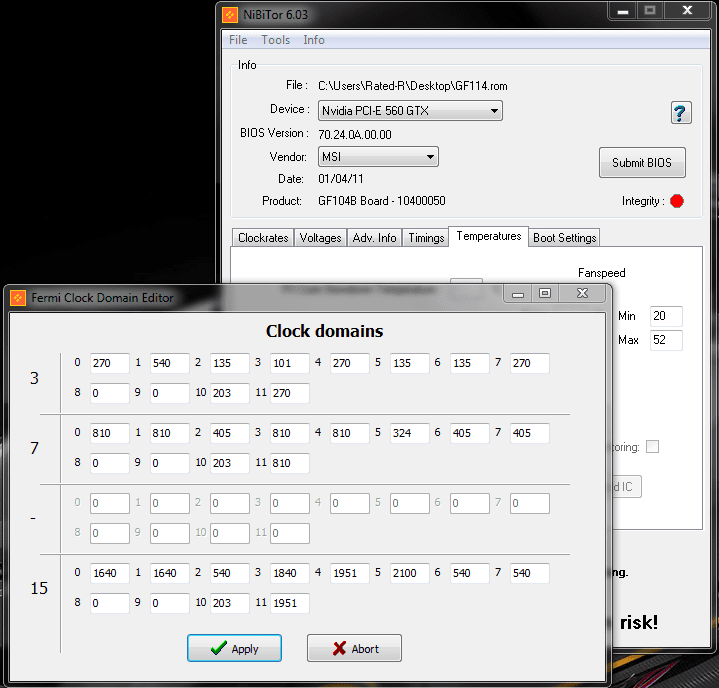Screen dimensions: 719x688
Task: Select the Temperatures tab
Action: point(489,236)
